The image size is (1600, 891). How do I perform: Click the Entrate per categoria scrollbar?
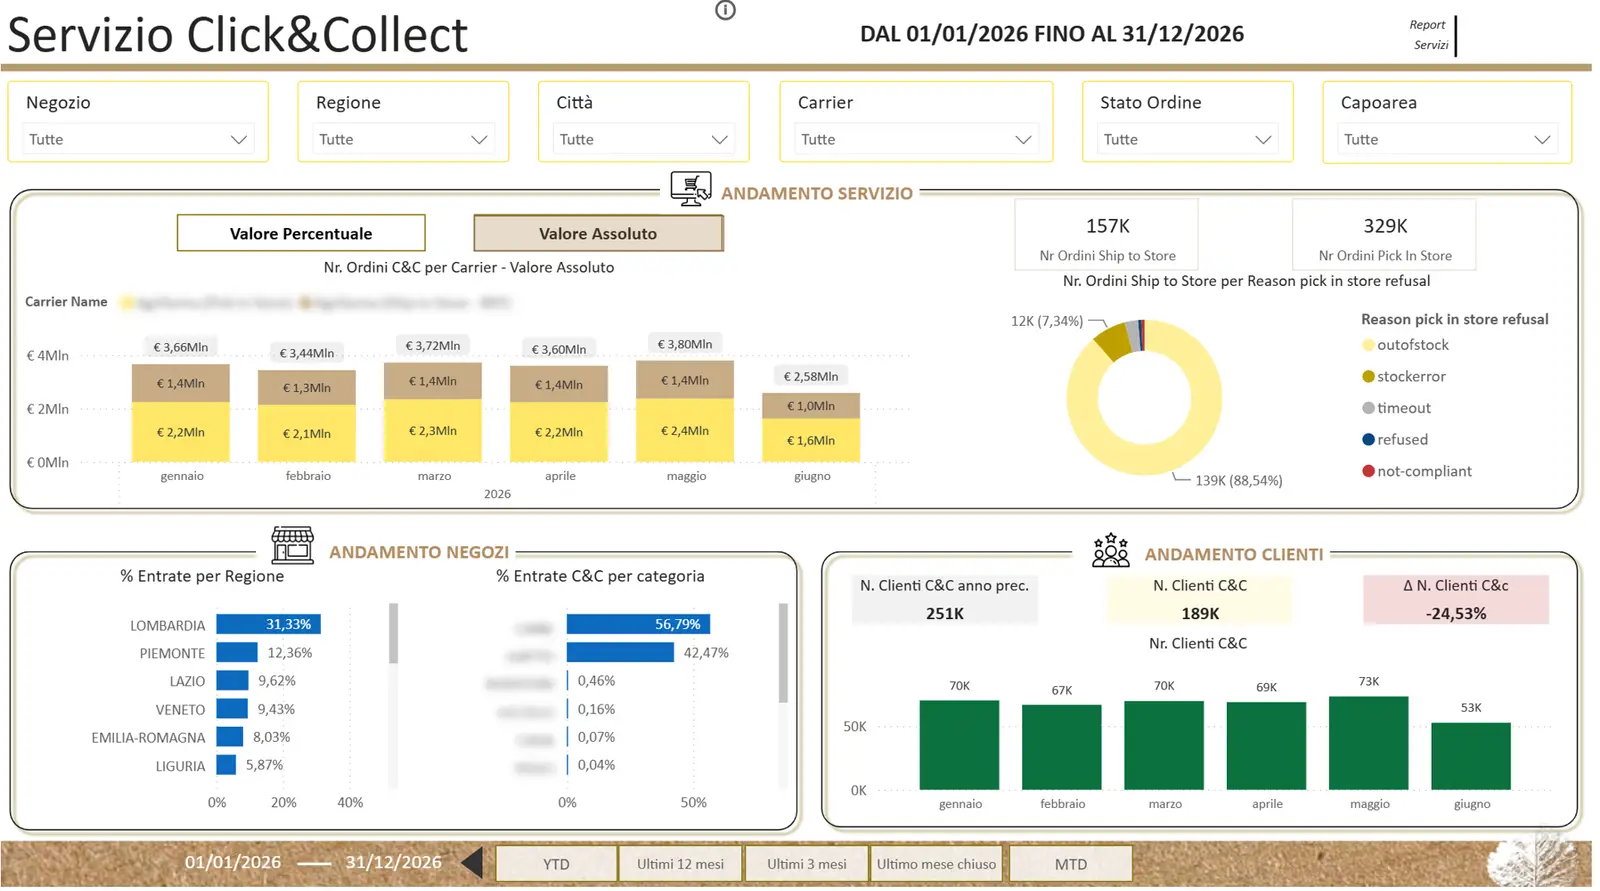click(x=783, y=653)
